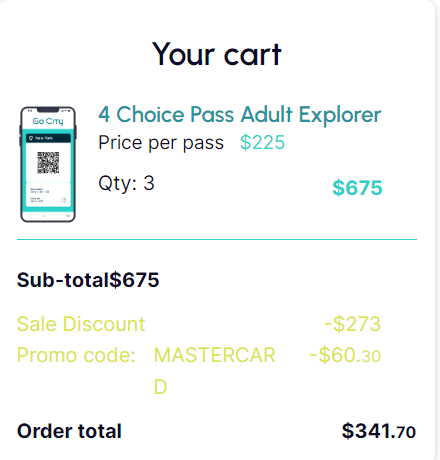
Task: Click the Promo code: label
Action: (x=76, y=355)
